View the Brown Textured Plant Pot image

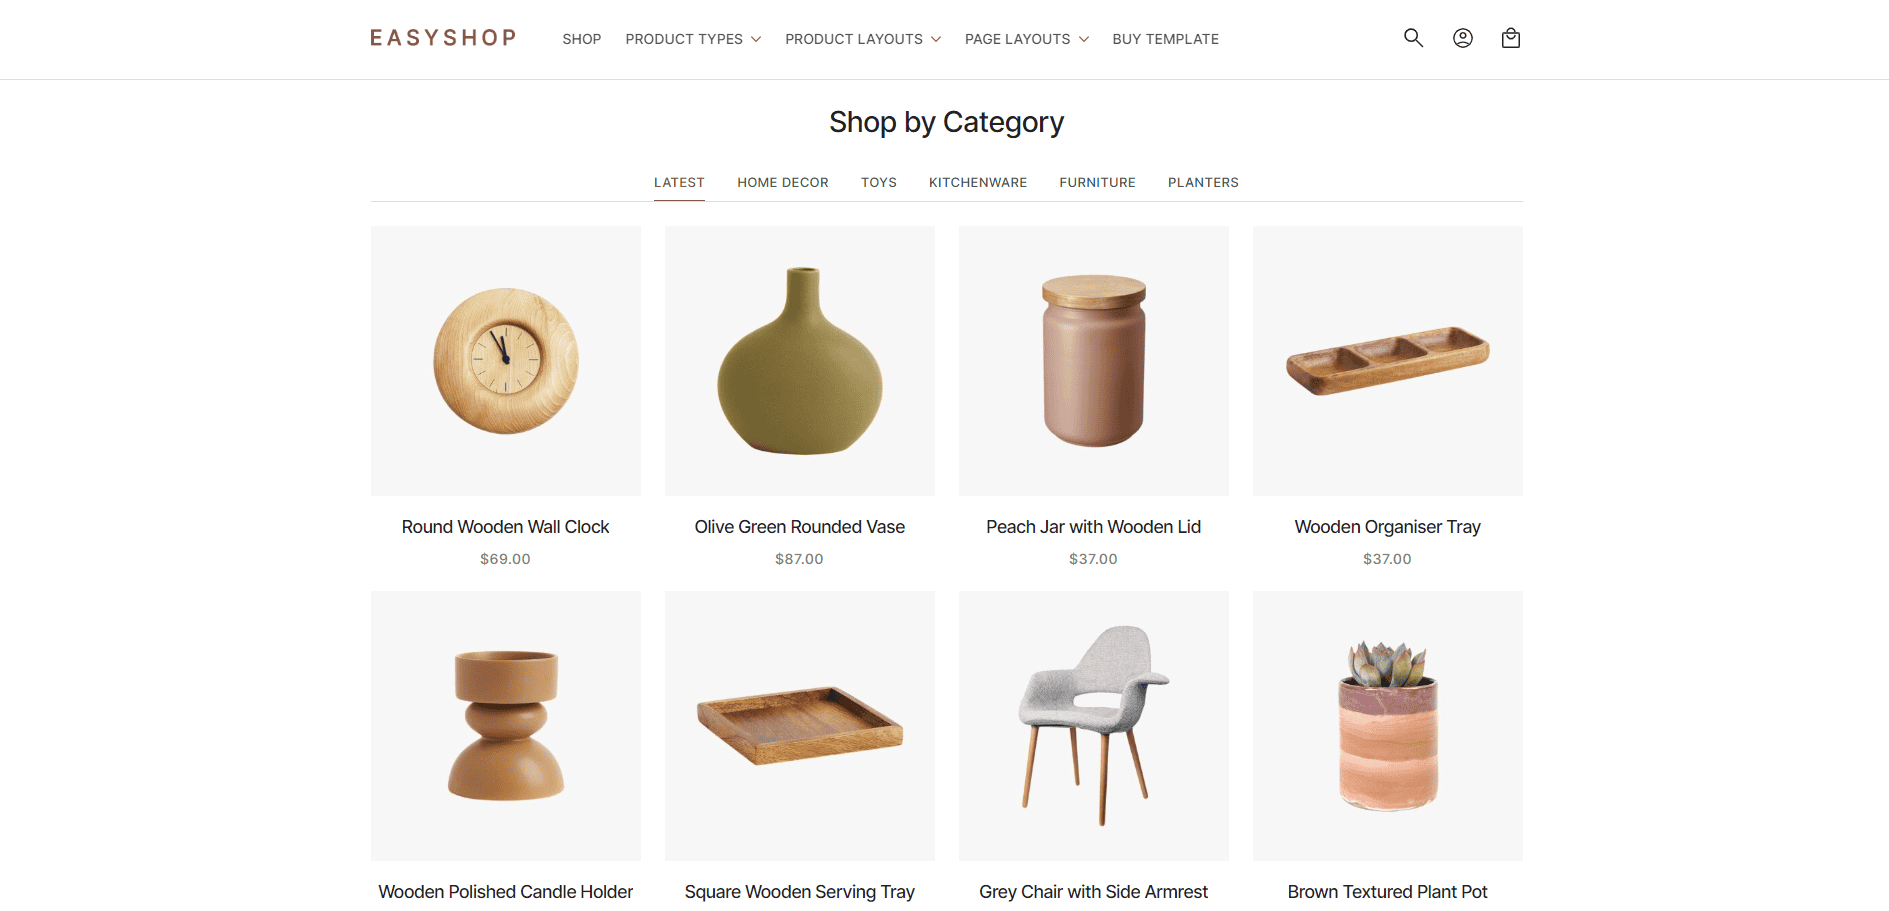(1388, 726)
